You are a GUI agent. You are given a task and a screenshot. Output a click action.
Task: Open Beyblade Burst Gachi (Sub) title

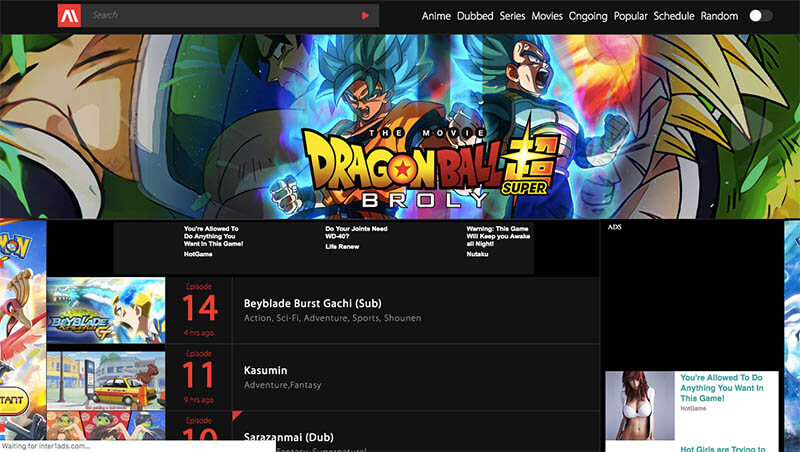(x=313, y=303)
